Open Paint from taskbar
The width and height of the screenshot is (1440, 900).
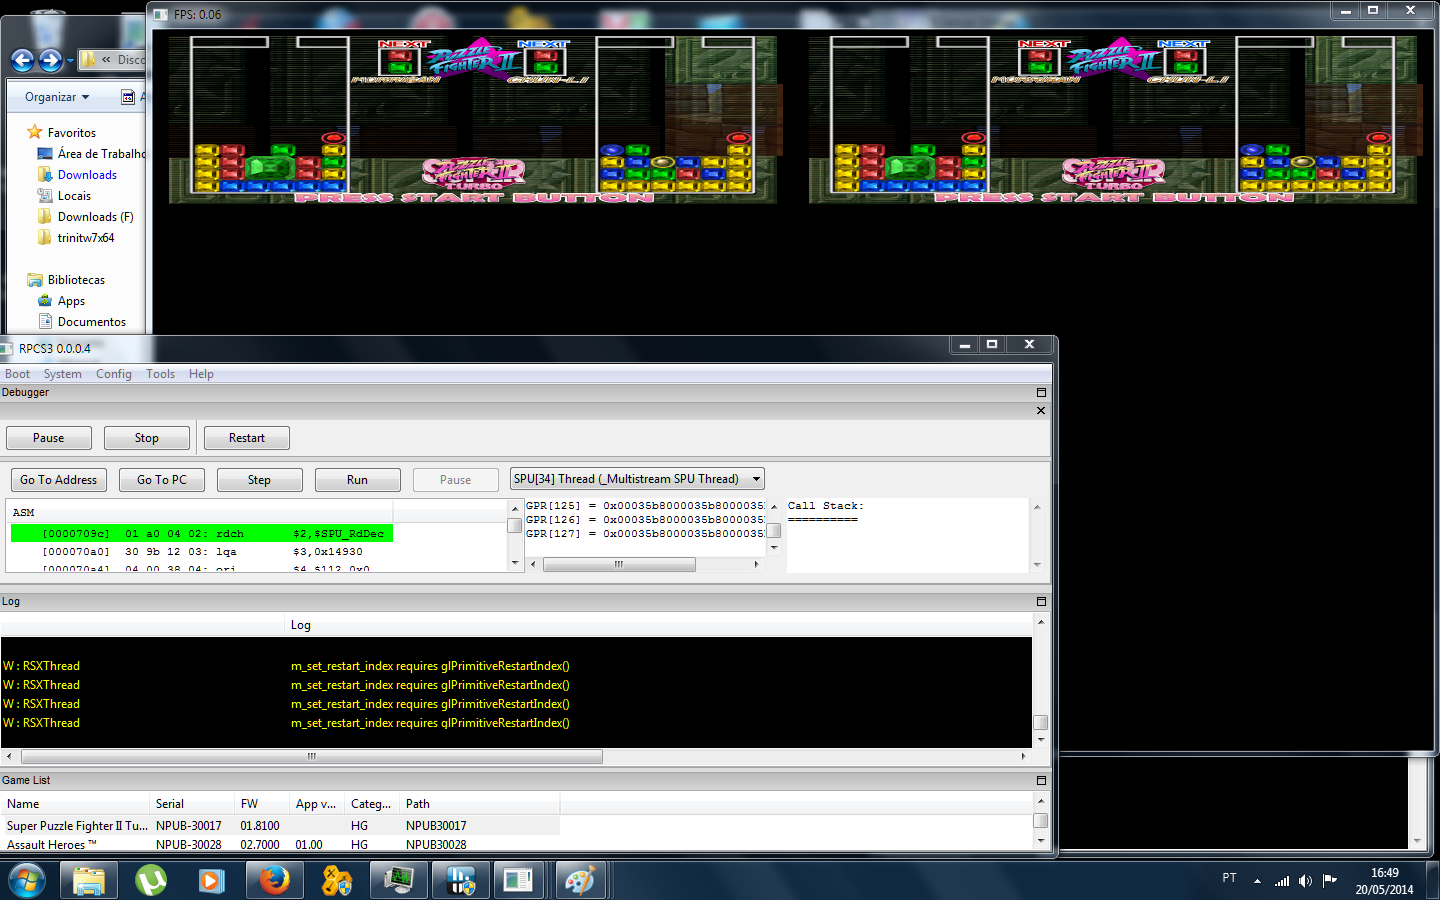(580, 880)
